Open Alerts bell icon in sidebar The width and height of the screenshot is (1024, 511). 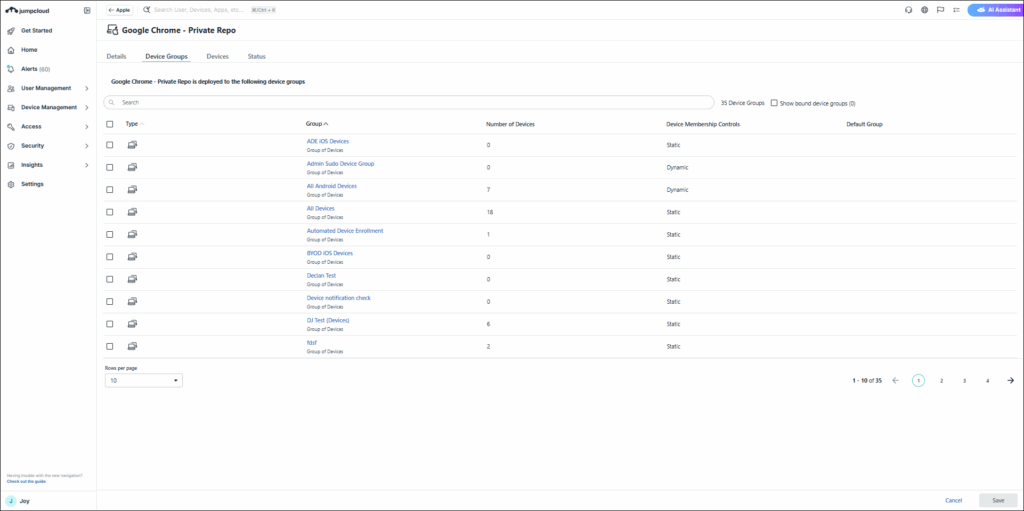pos(10,69)
